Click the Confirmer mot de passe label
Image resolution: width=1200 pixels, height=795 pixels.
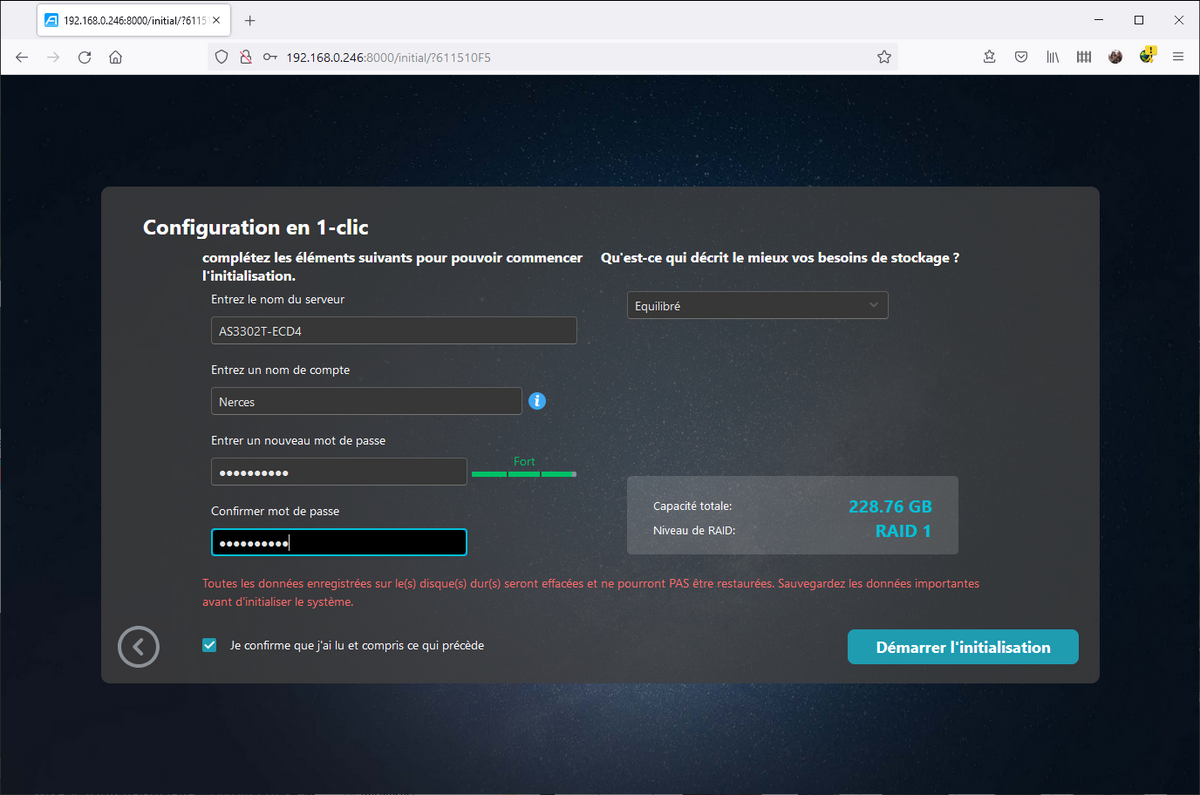pos(275,511)
